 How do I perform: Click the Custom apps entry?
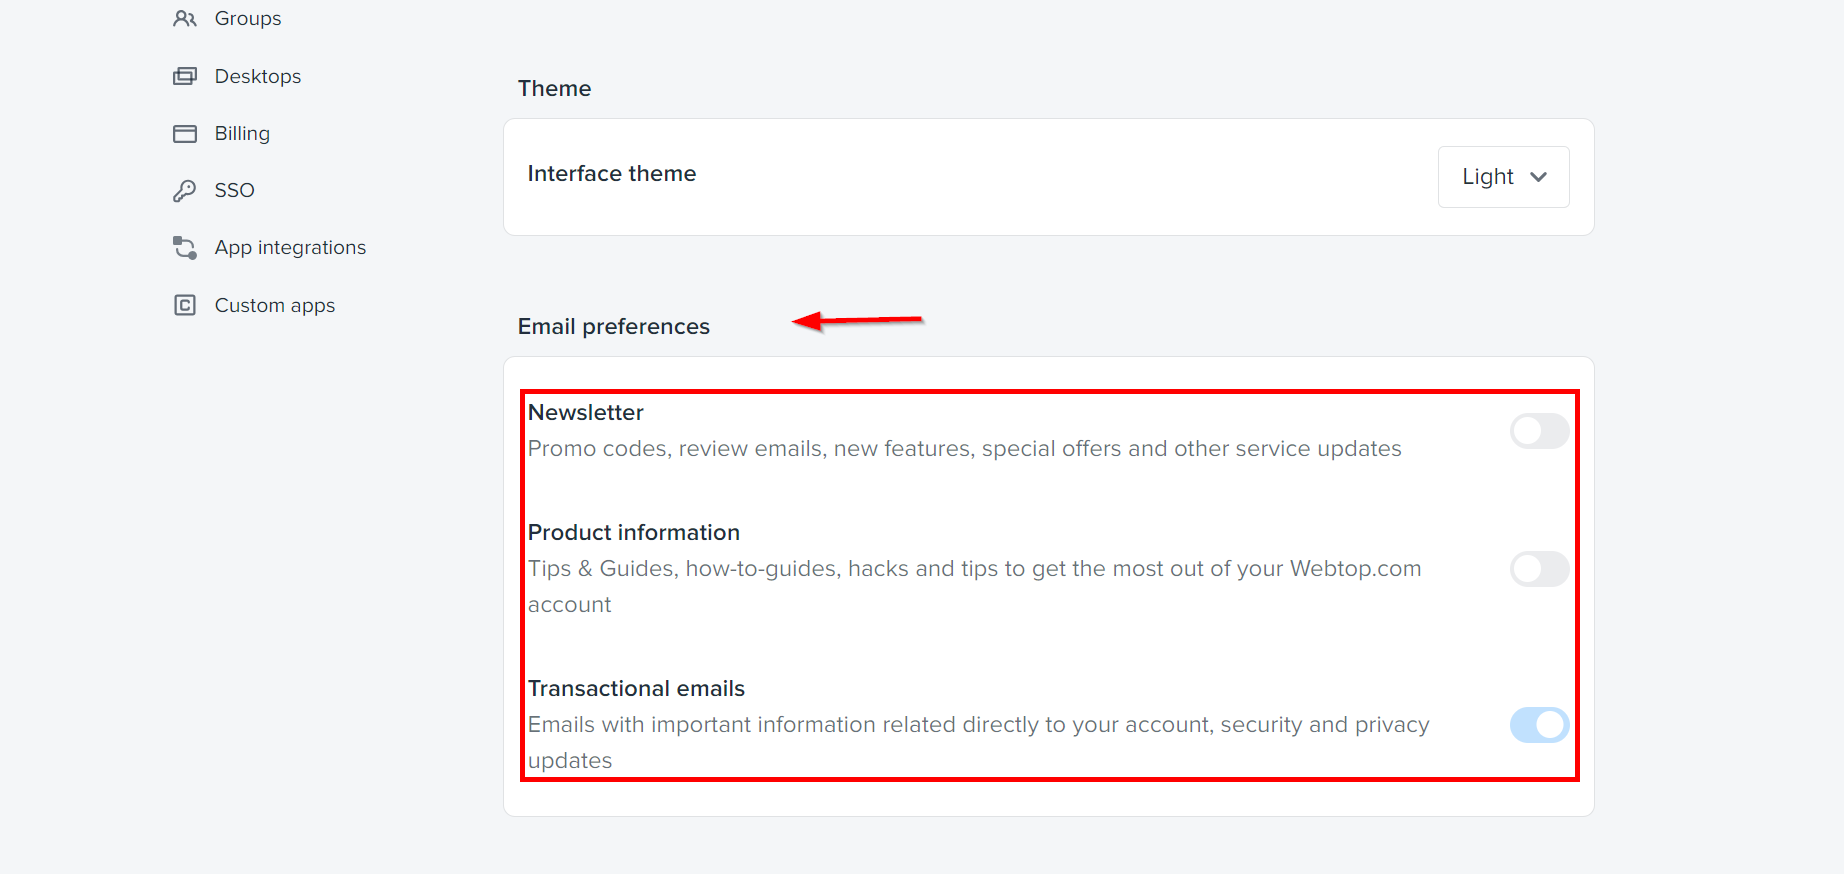pos(274,304)
